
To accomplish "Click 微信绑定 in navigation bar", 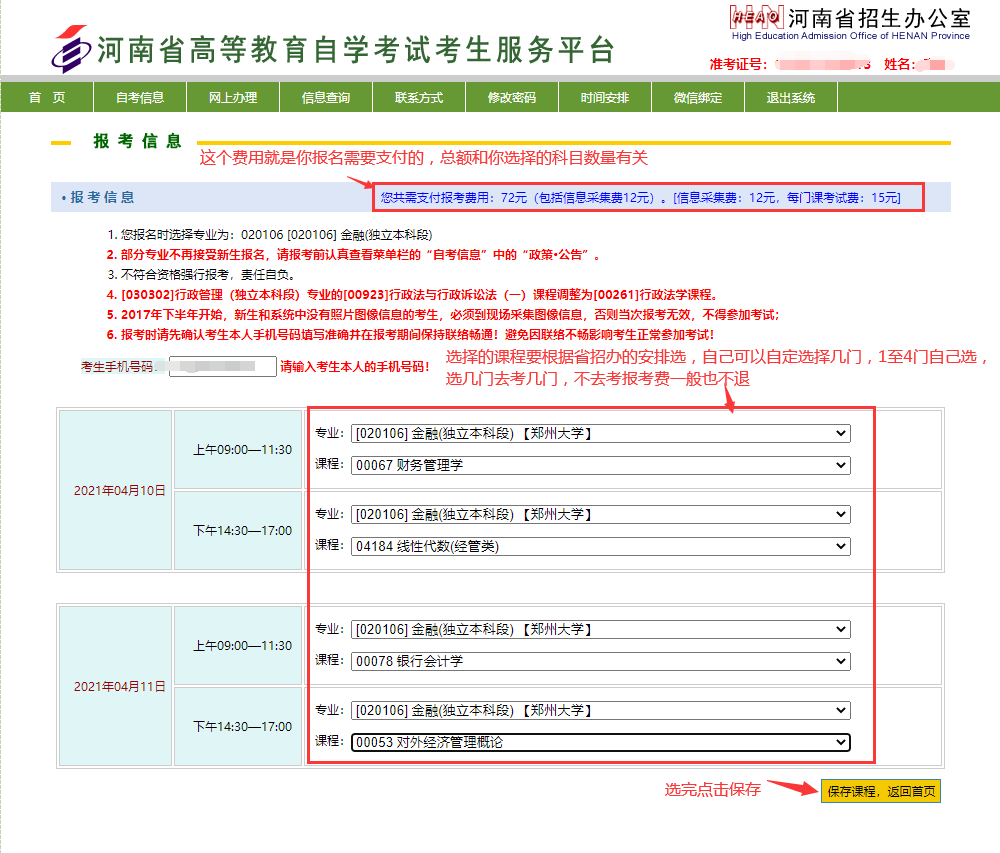I will click(698, 97).
